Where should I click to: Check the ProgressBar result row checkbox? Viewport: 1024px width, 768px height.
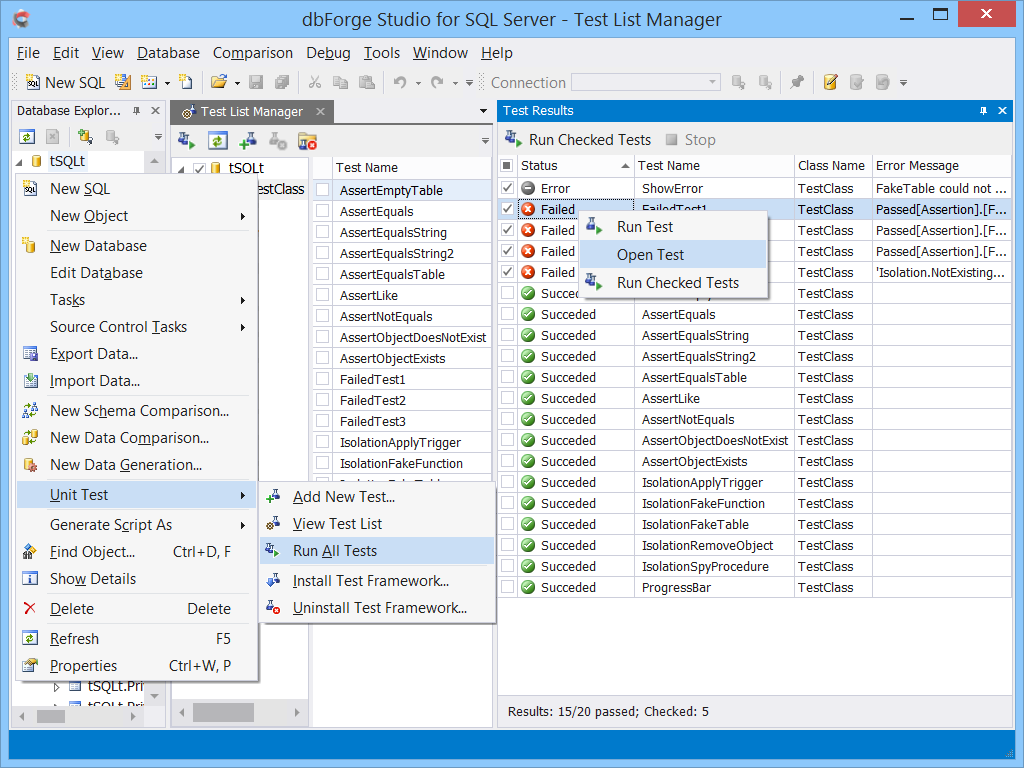pos(507,587)
